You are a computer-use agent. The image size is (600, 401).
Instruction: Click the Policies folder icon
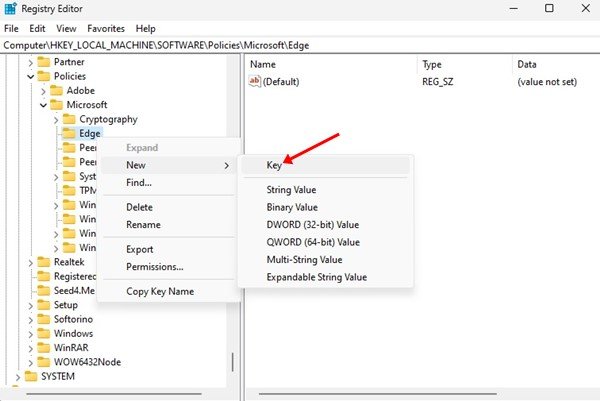[x=44, y=76]
